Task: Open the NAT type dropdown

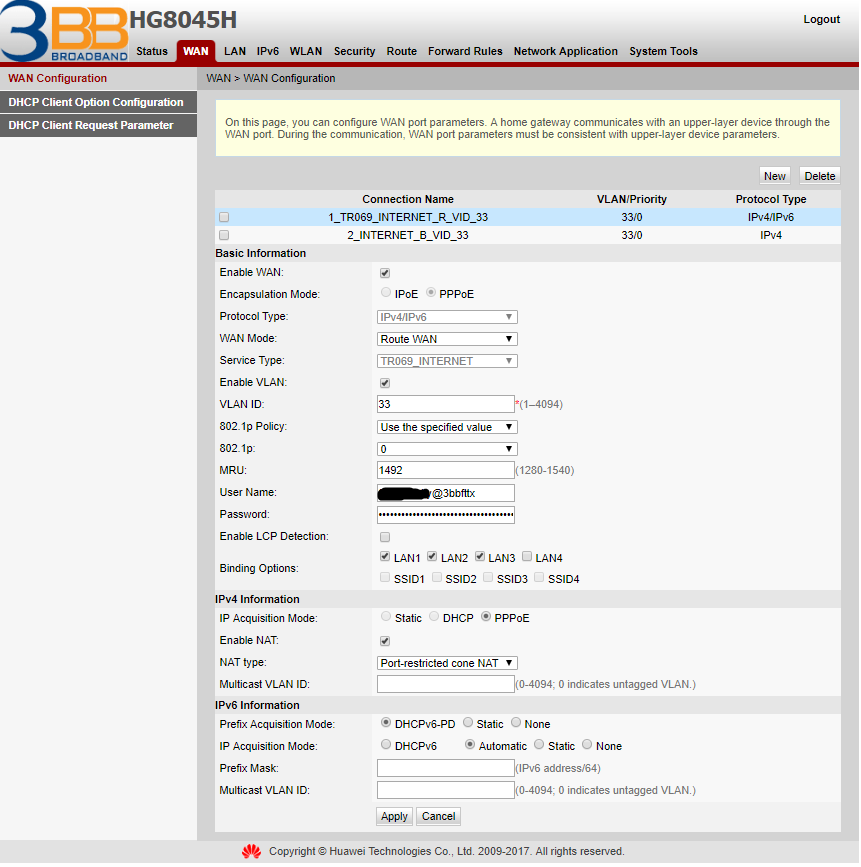Action: pyautogui.click(x=446, y=663)
